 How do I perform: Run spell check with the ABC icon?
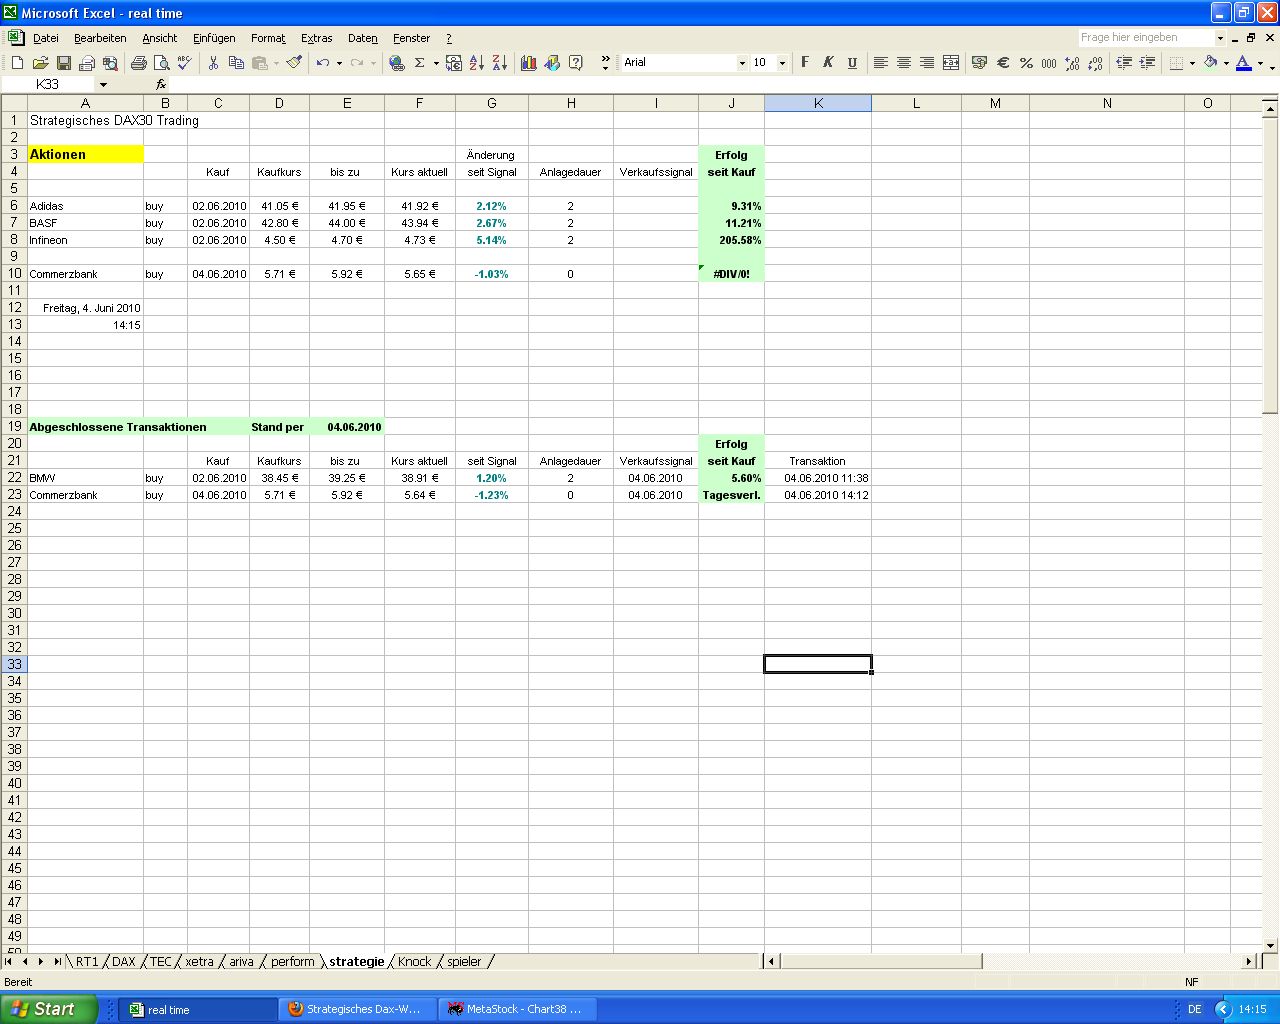pyautogui.click(x=185, y=62)
